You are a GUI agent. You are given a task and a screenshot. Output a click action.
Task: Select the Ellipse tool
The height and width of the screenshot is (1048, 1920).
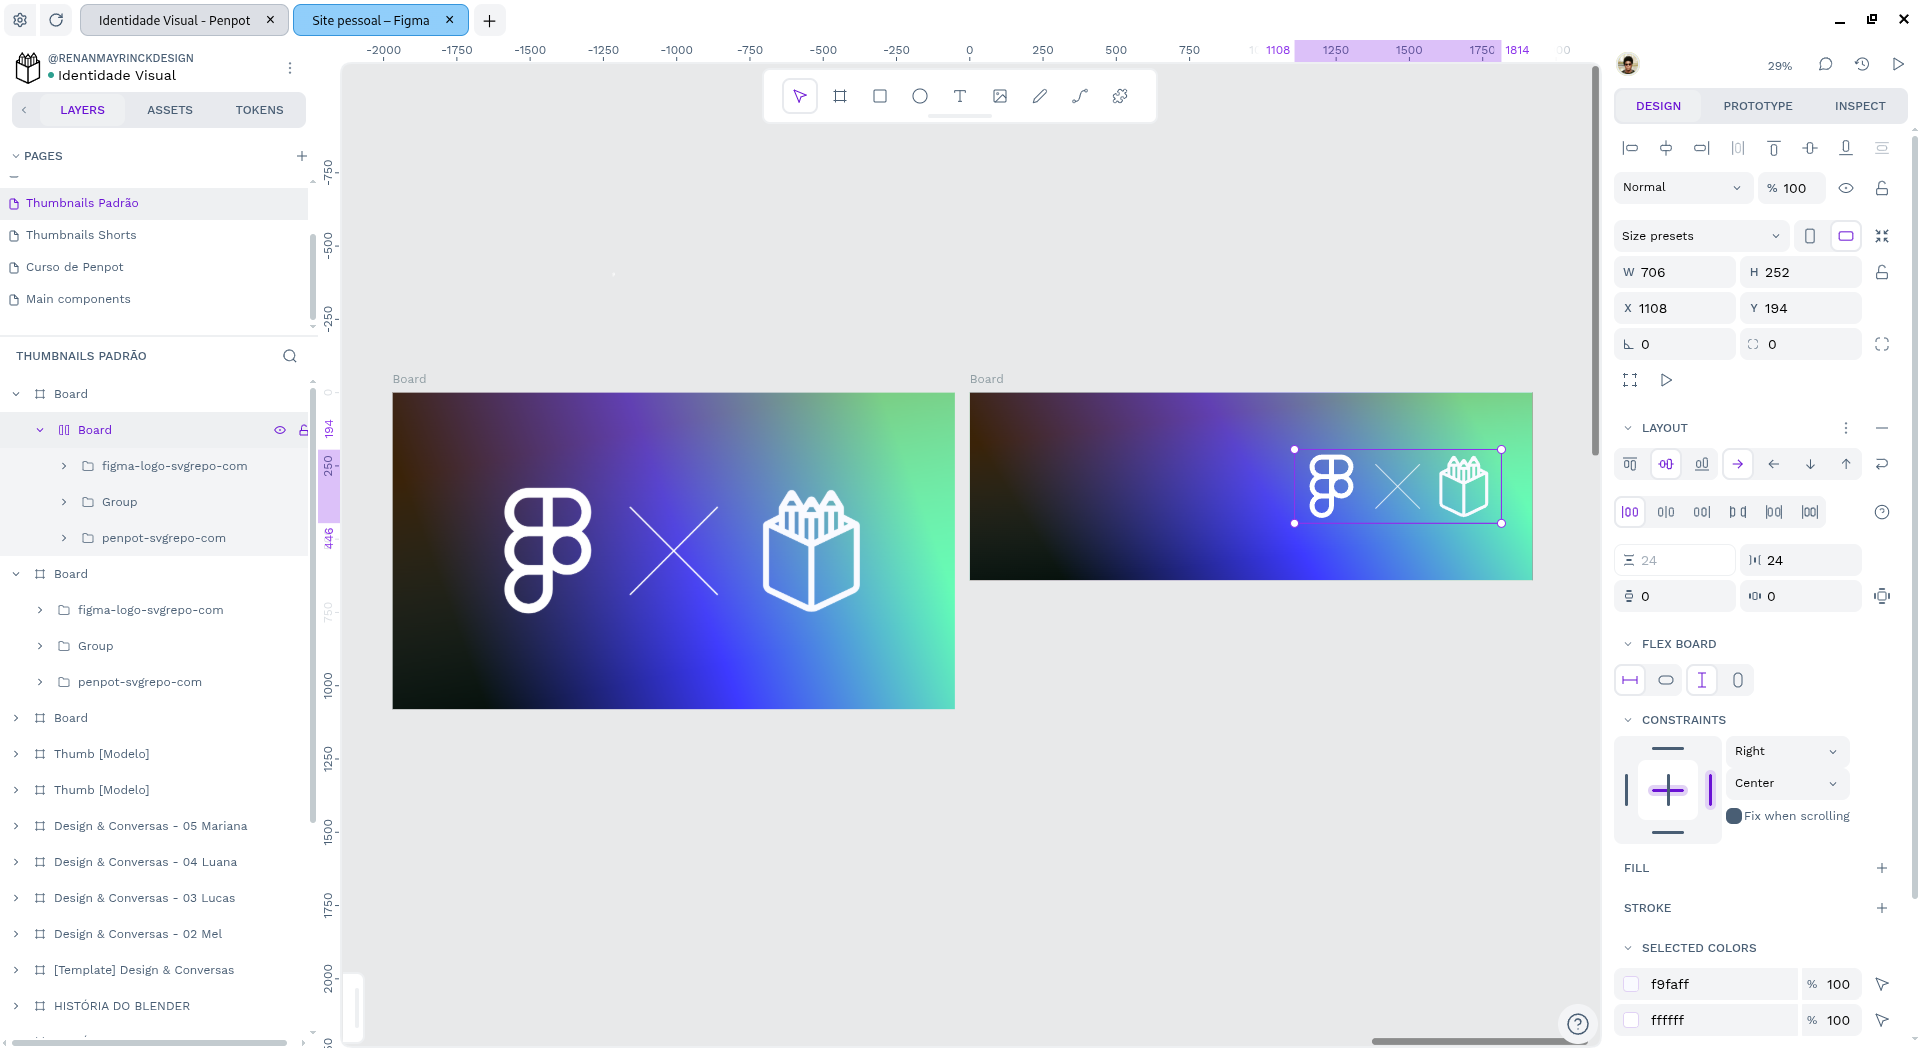(919, 96)
